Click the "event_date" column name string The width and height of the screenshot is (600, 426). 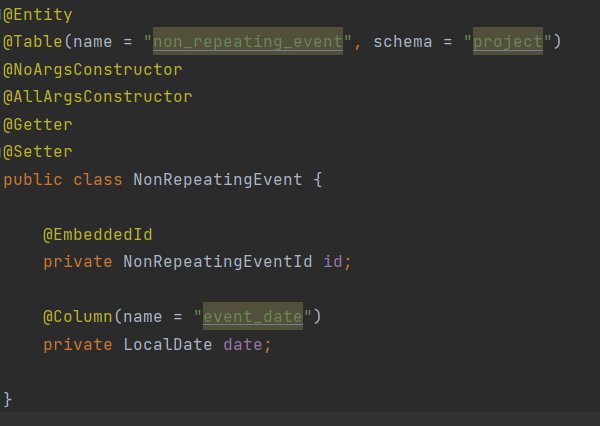252,317
